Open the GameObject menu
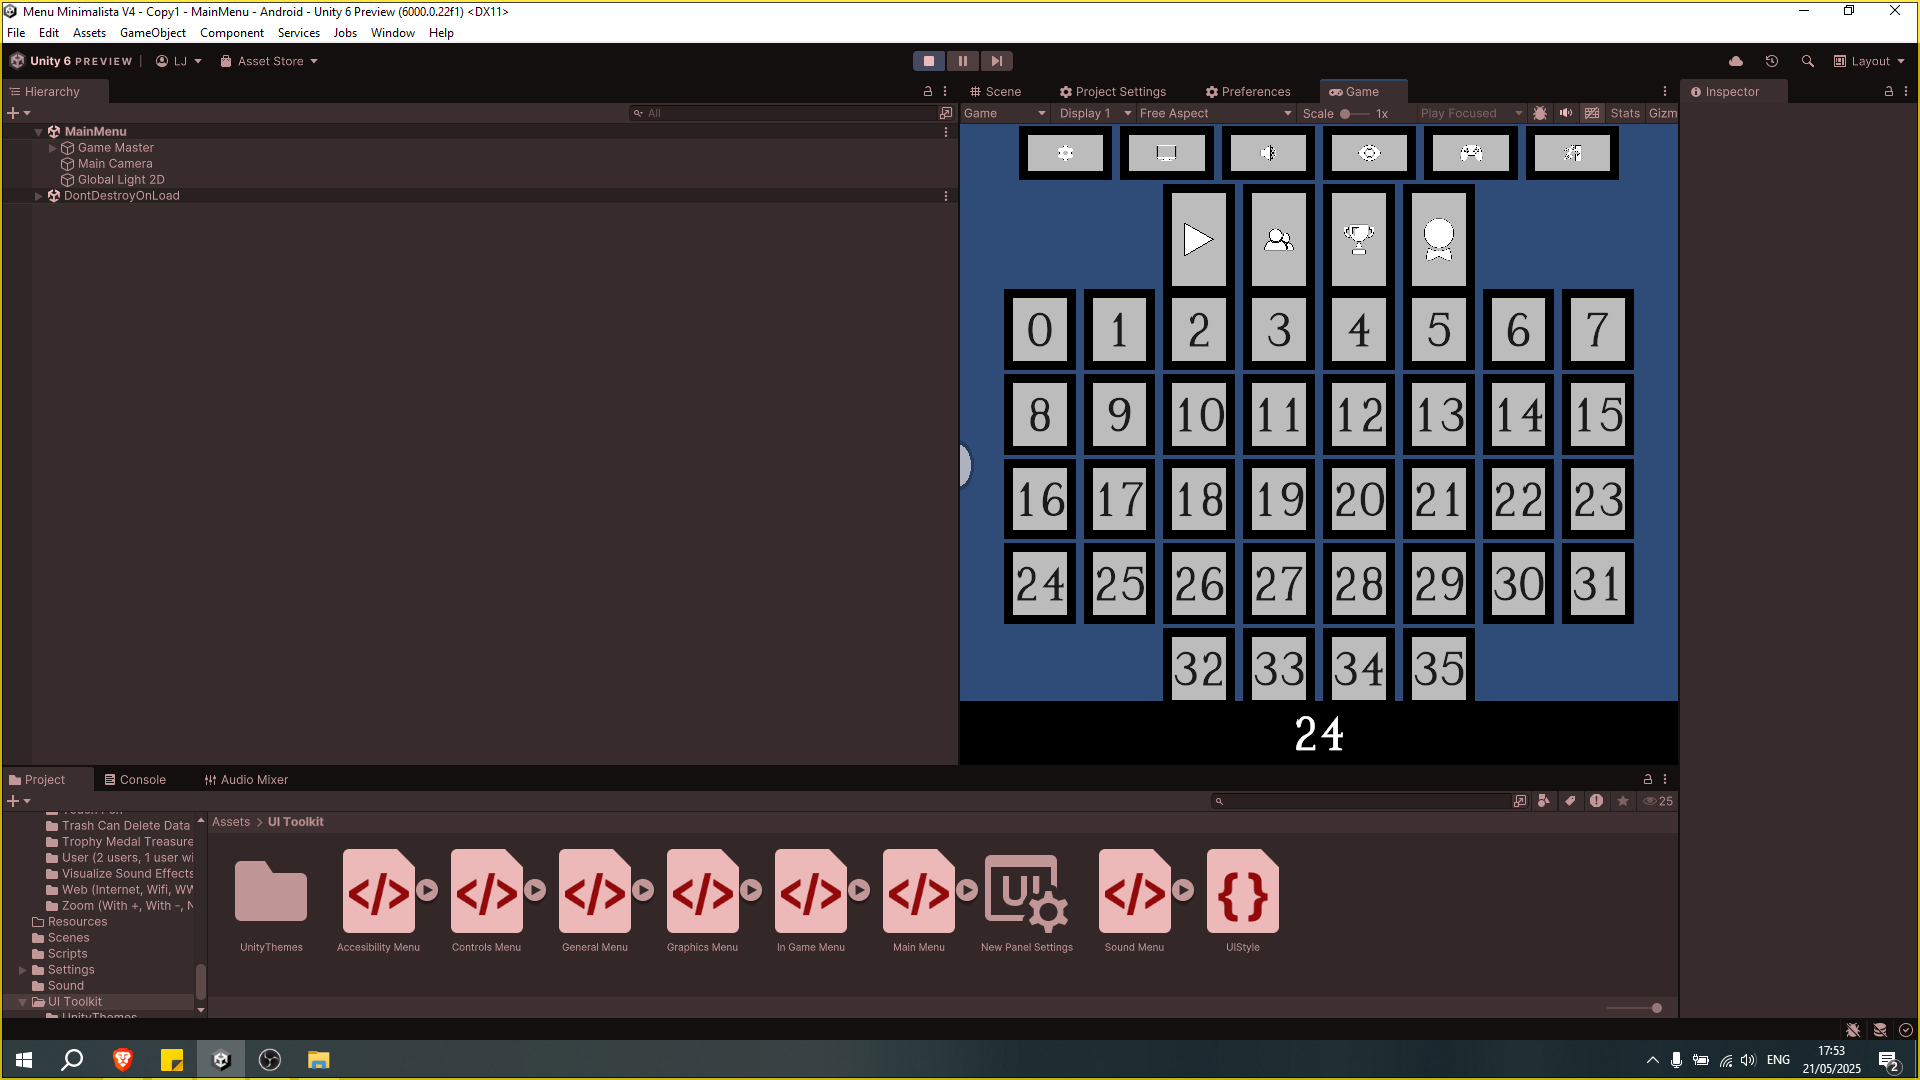 pos(153,33)
